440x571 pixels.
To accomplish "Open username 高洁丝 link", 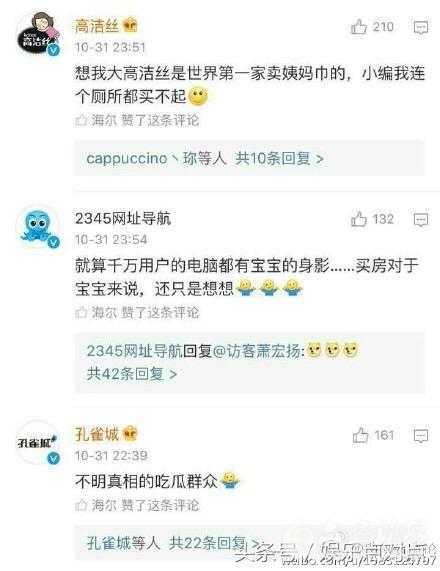I will click(97, 26).
